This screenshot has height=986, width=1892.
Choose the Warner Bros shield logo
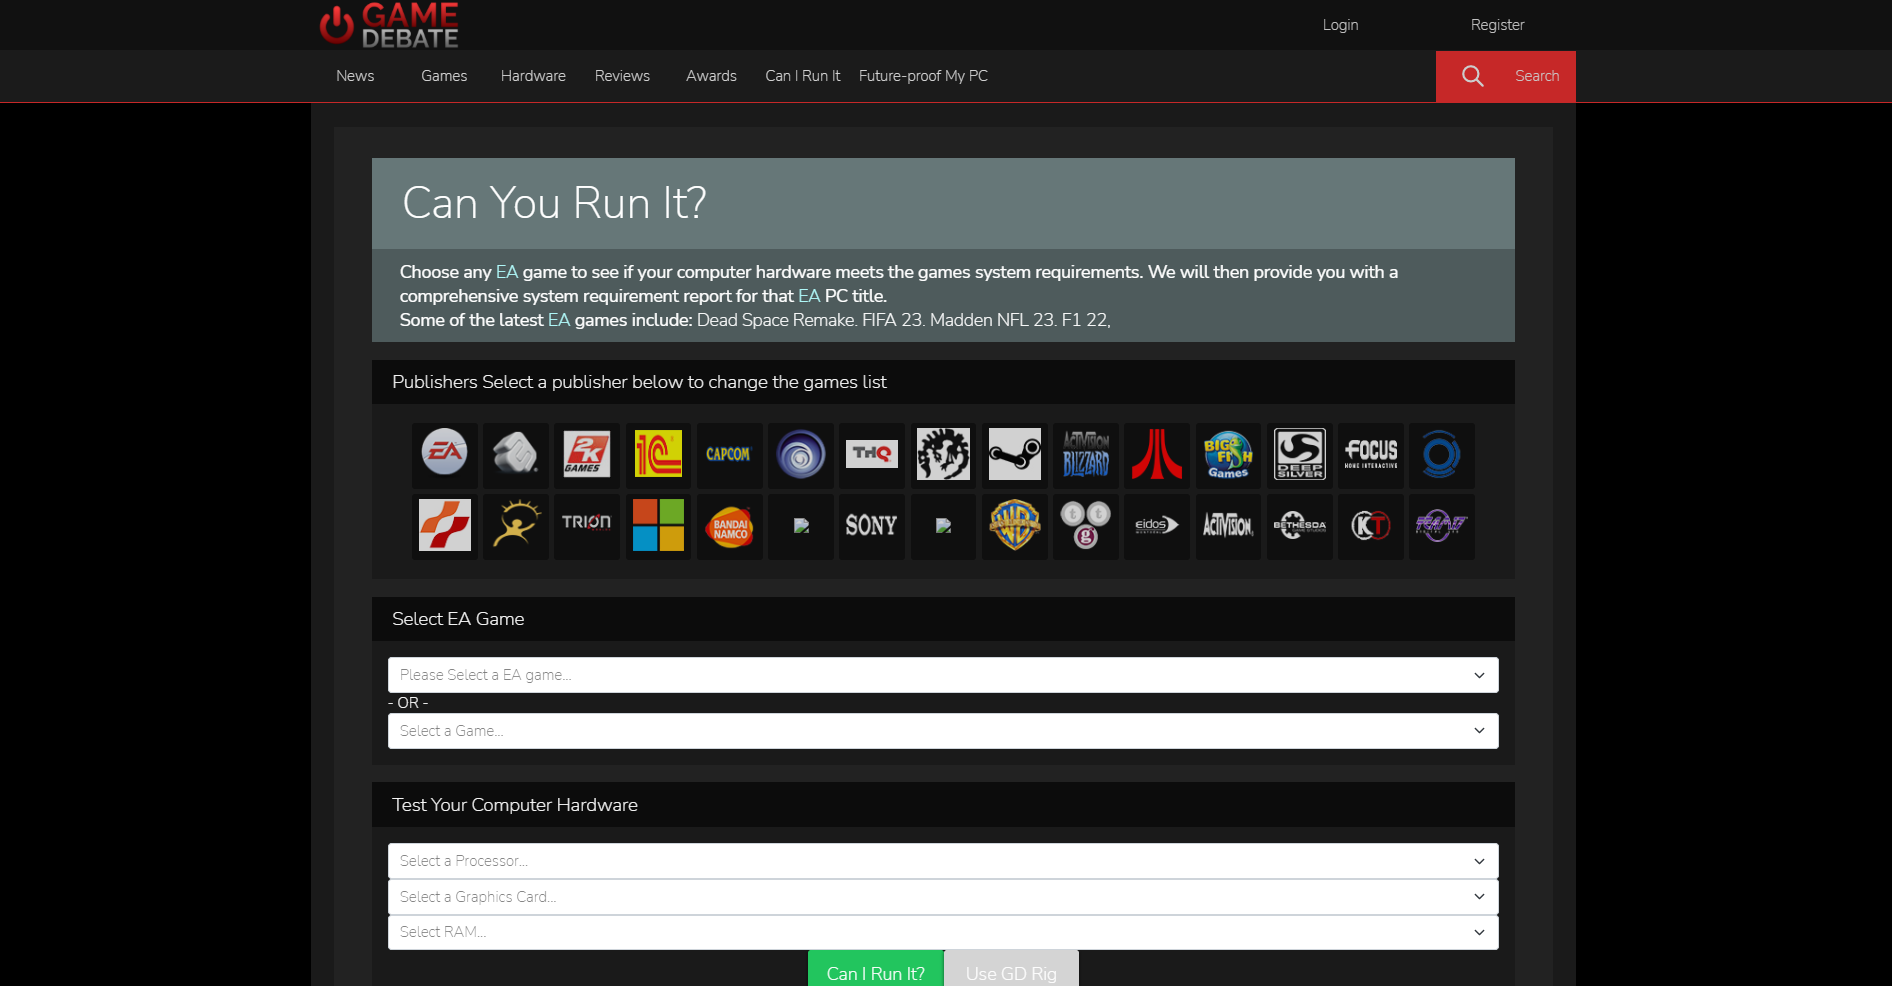click(1014, 525)
